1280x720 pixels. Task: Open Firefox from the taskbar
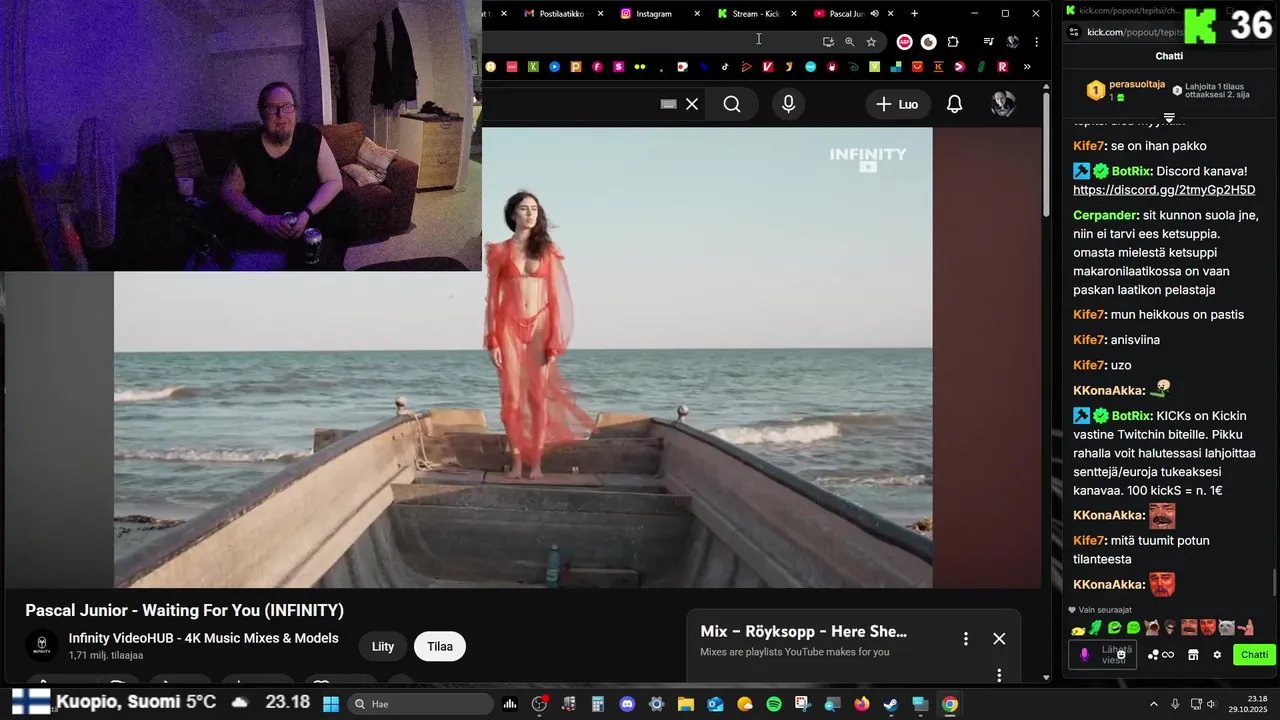tap(862, 704)
